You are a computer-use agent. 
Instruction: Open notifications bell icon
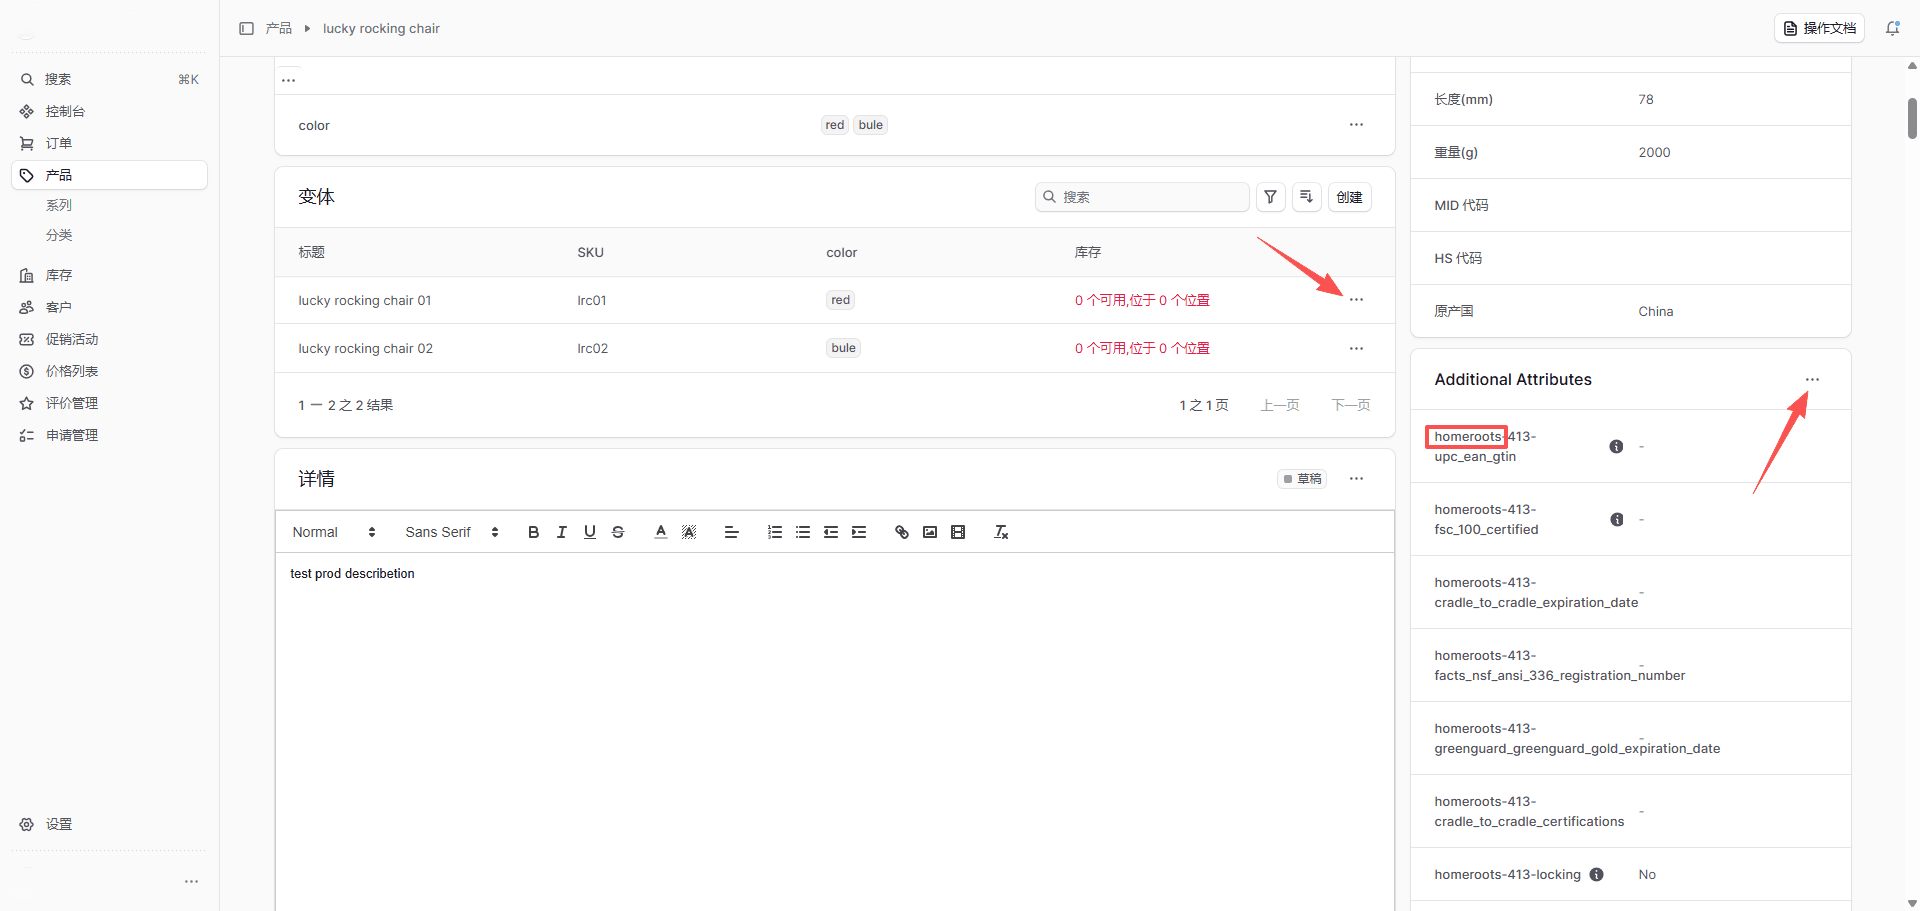click(x=1892, y=28)
